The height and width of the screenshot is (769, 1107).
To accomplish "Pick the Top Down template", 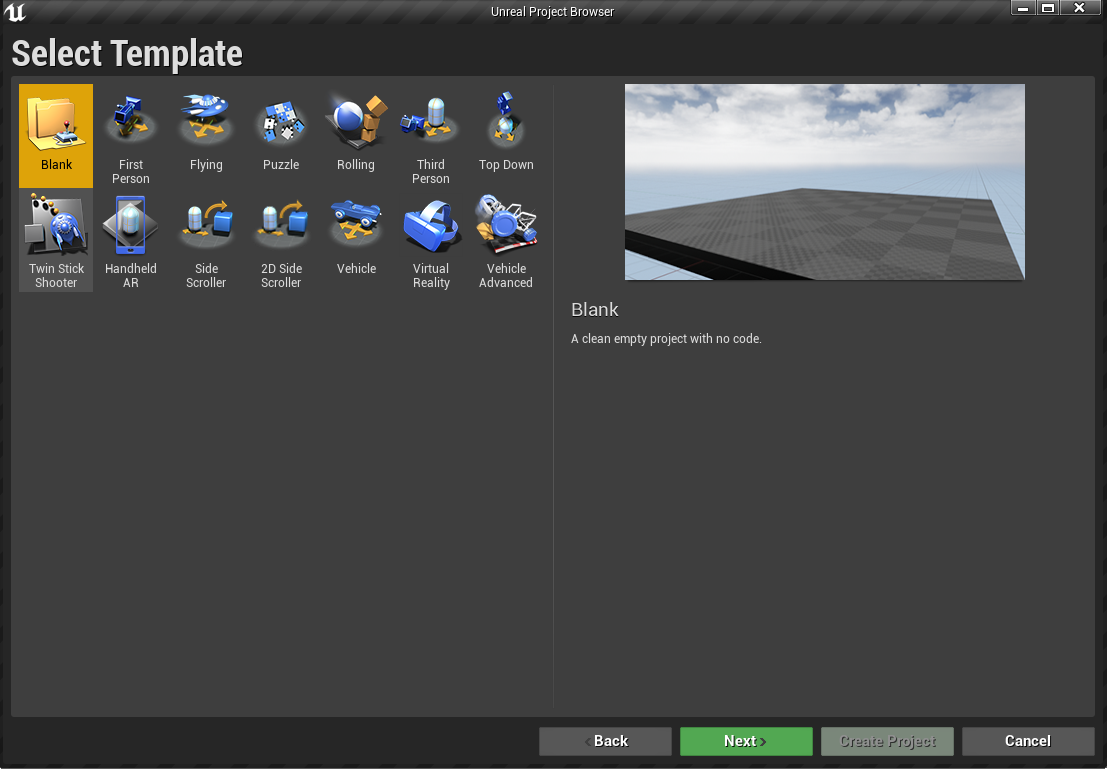I will (506, 136).
